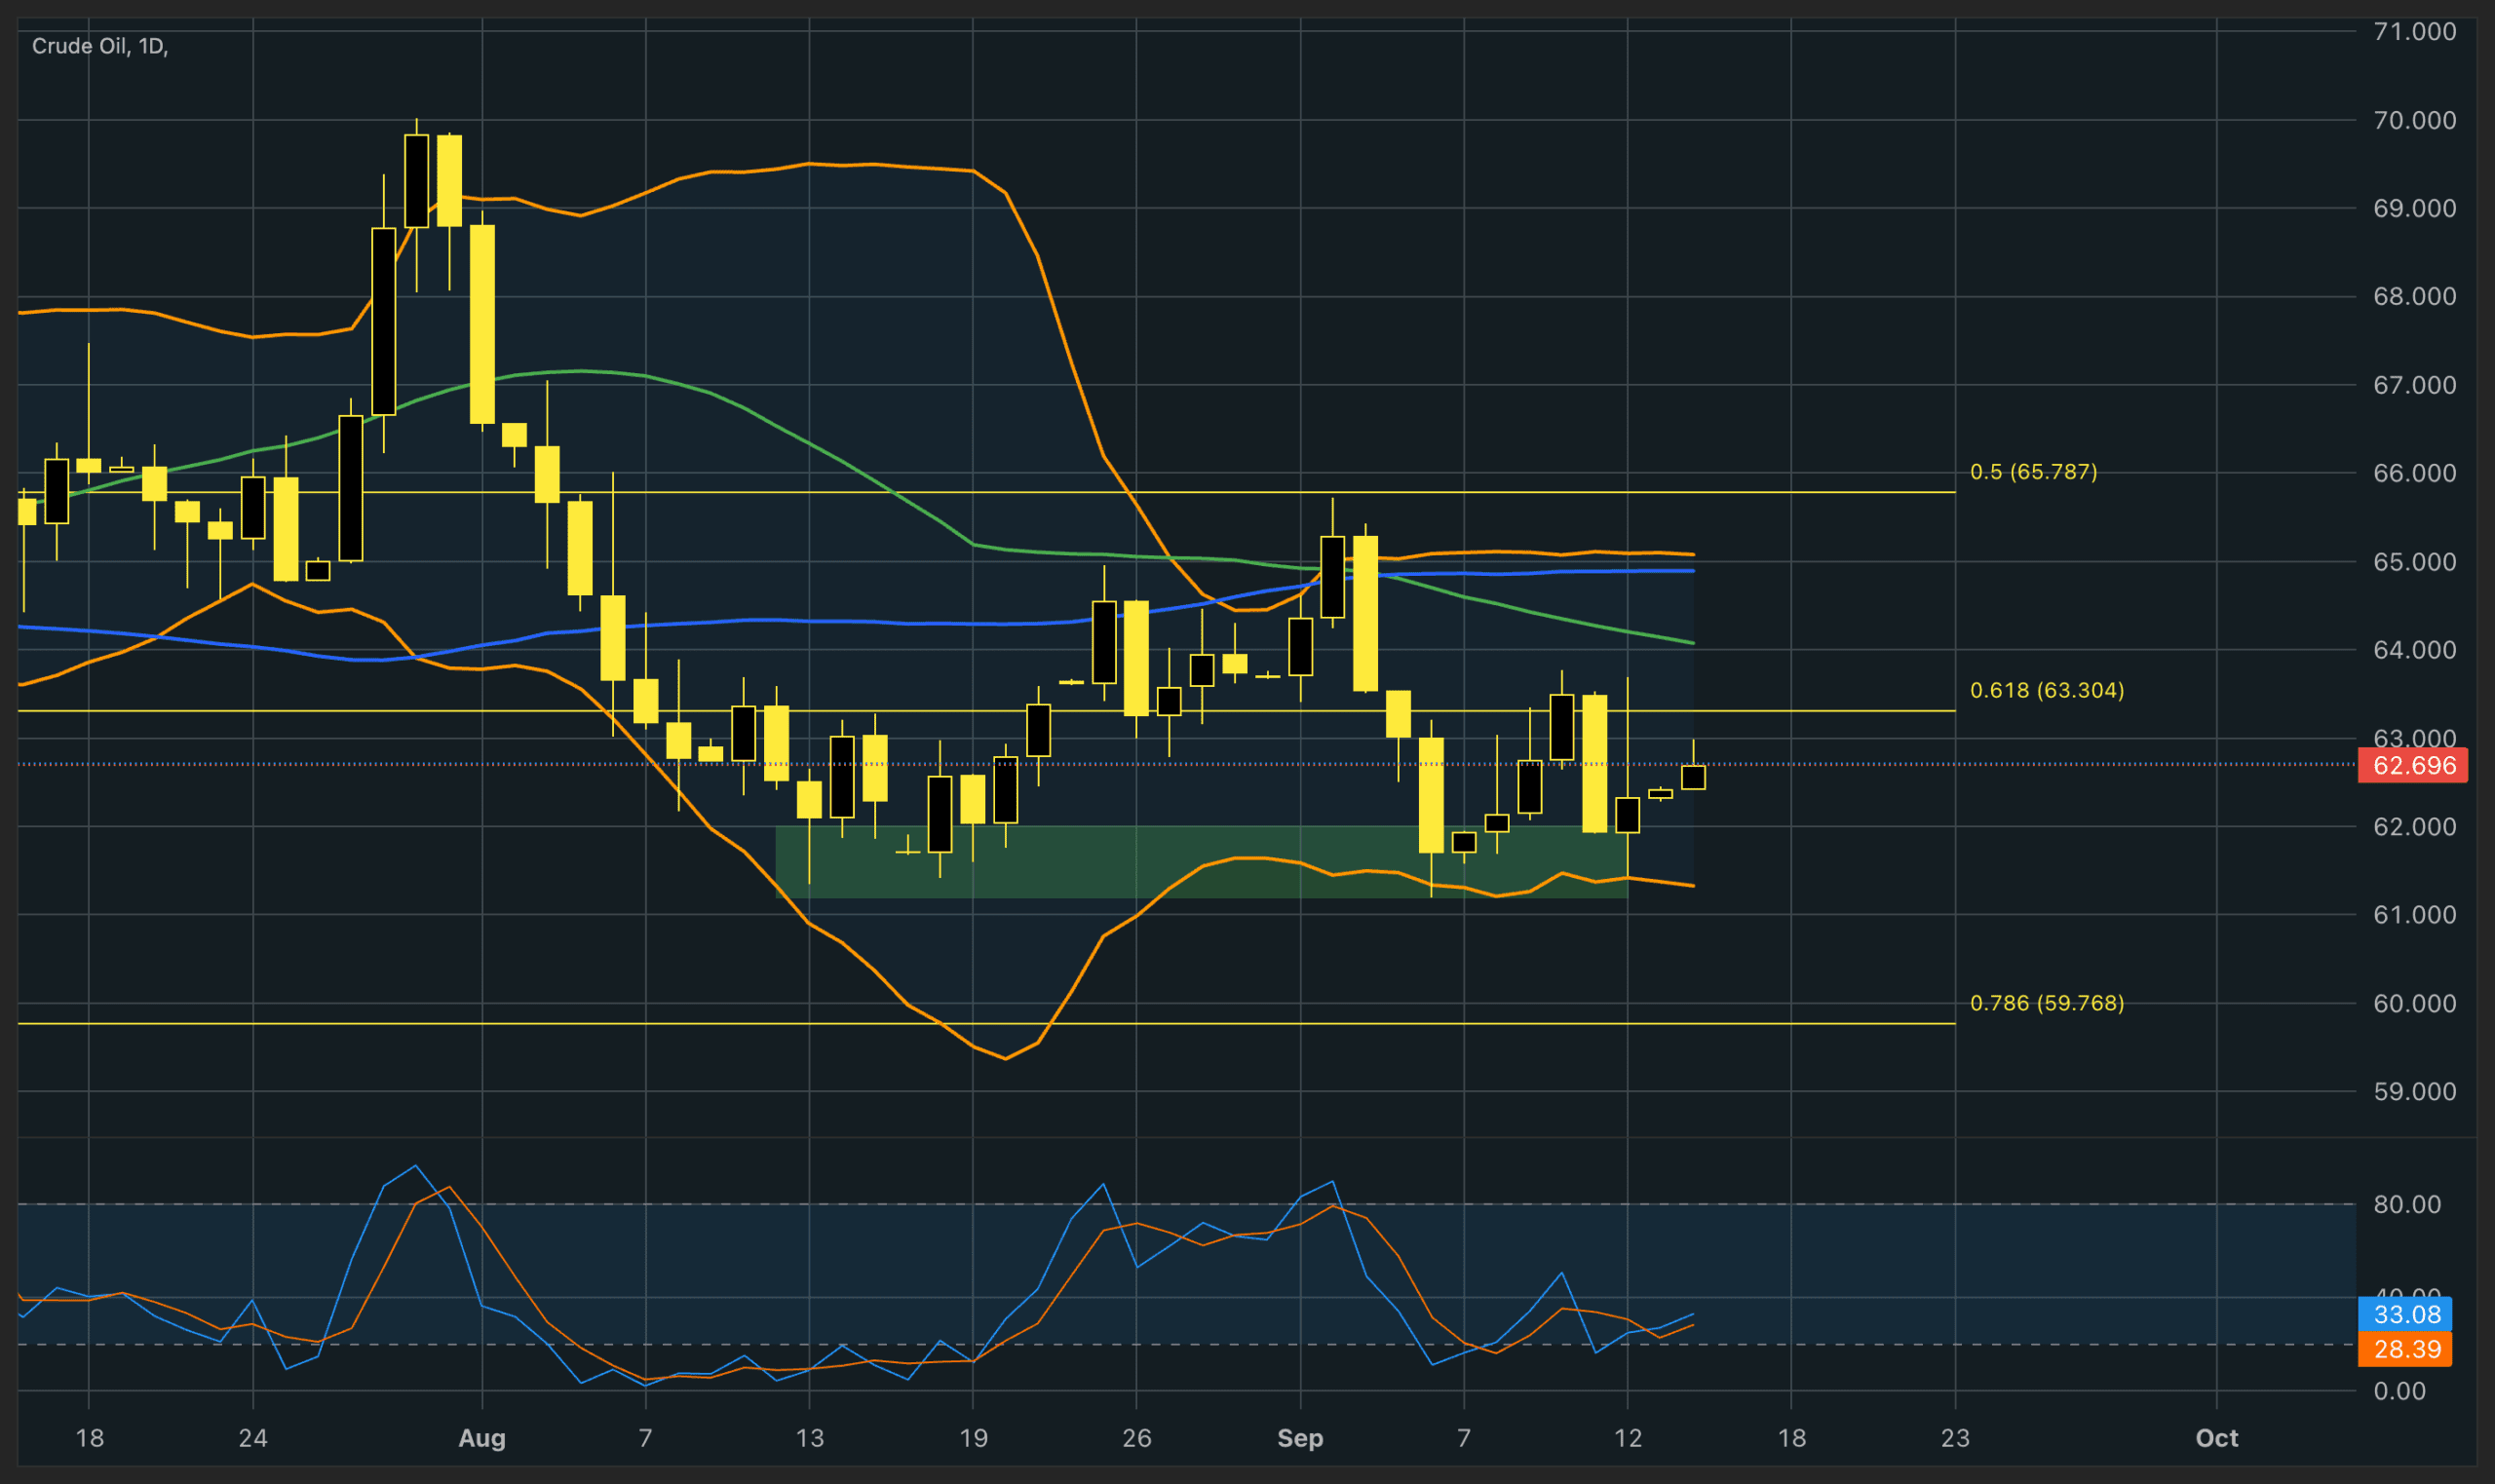Click the 26 date label on time axis
Image resolution: width=2495 pixels, height=1484 pixels.
pos(1136,1438)
